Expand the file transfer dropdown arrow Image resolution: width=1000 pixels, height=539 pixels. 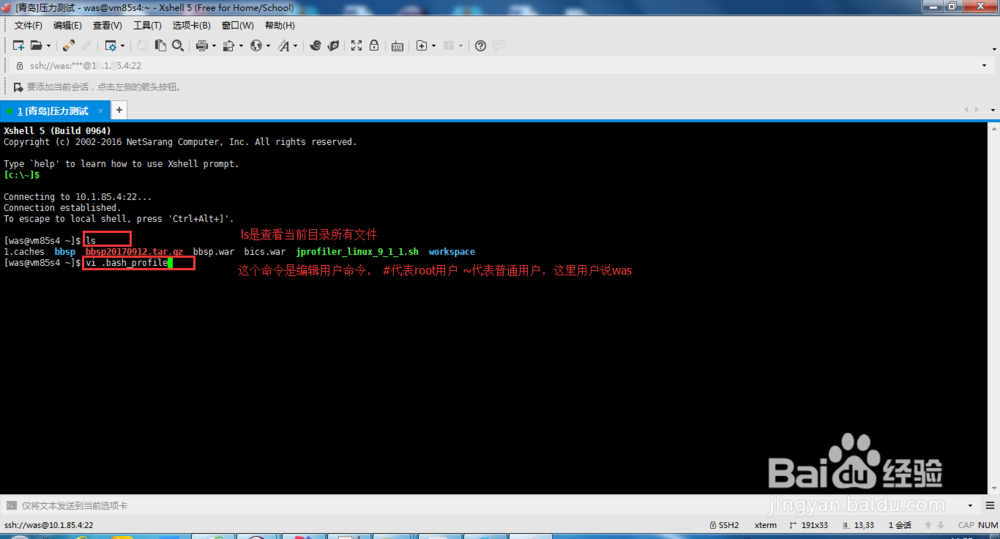click(x=241, y=46)
